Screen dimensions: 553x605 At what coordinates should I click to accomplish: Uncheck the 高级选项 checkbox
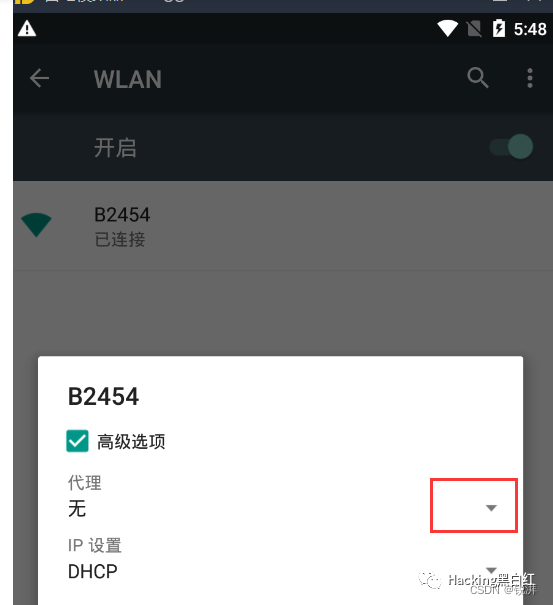[77, 441]
